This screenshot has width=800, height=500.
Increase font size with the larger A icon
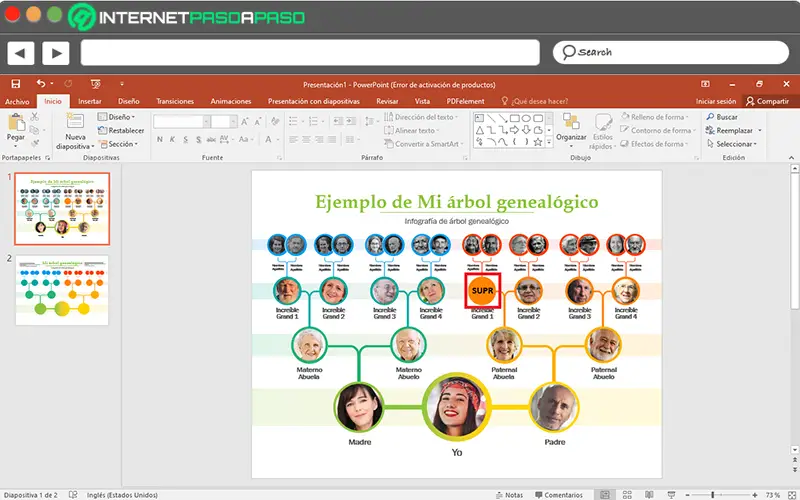pos(244,121)
